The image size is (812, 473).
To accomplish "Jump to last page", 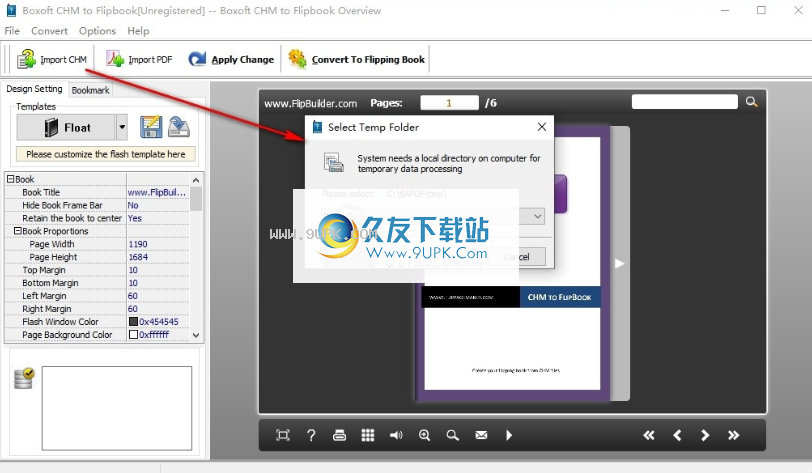I will [x=733, y=435].
